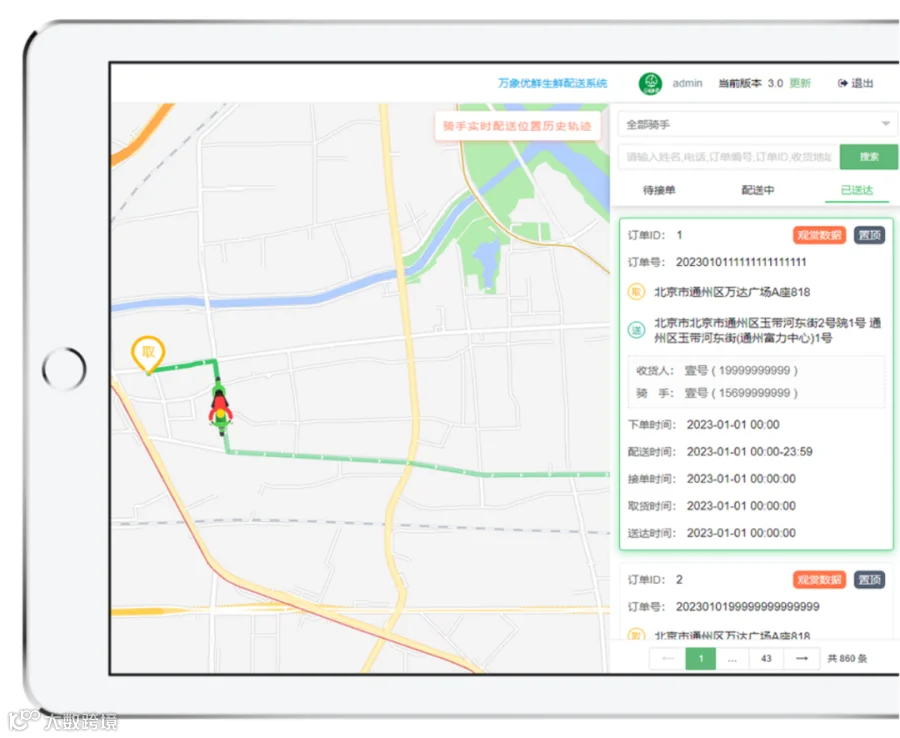Click the green 搜索 search button

click(x=868, y=157)
